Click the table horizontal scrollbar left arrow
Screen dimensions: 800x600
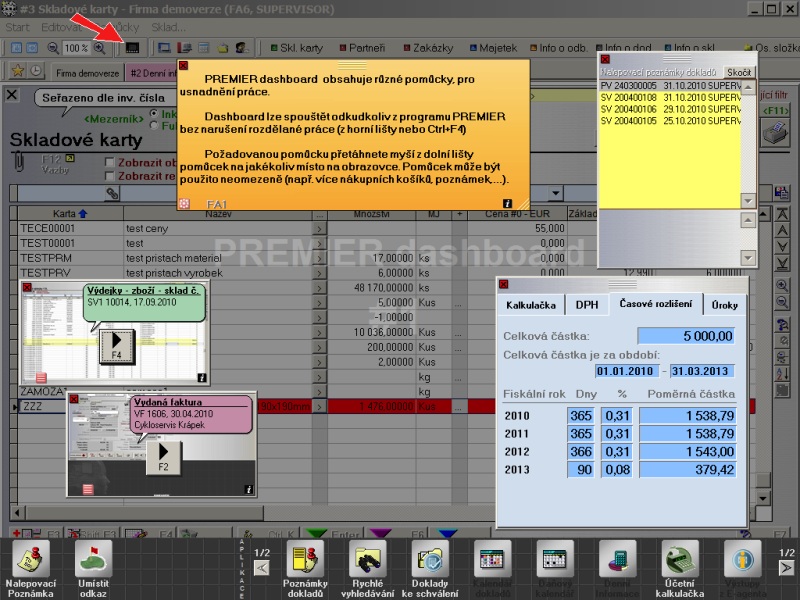(x=17, y=512)
